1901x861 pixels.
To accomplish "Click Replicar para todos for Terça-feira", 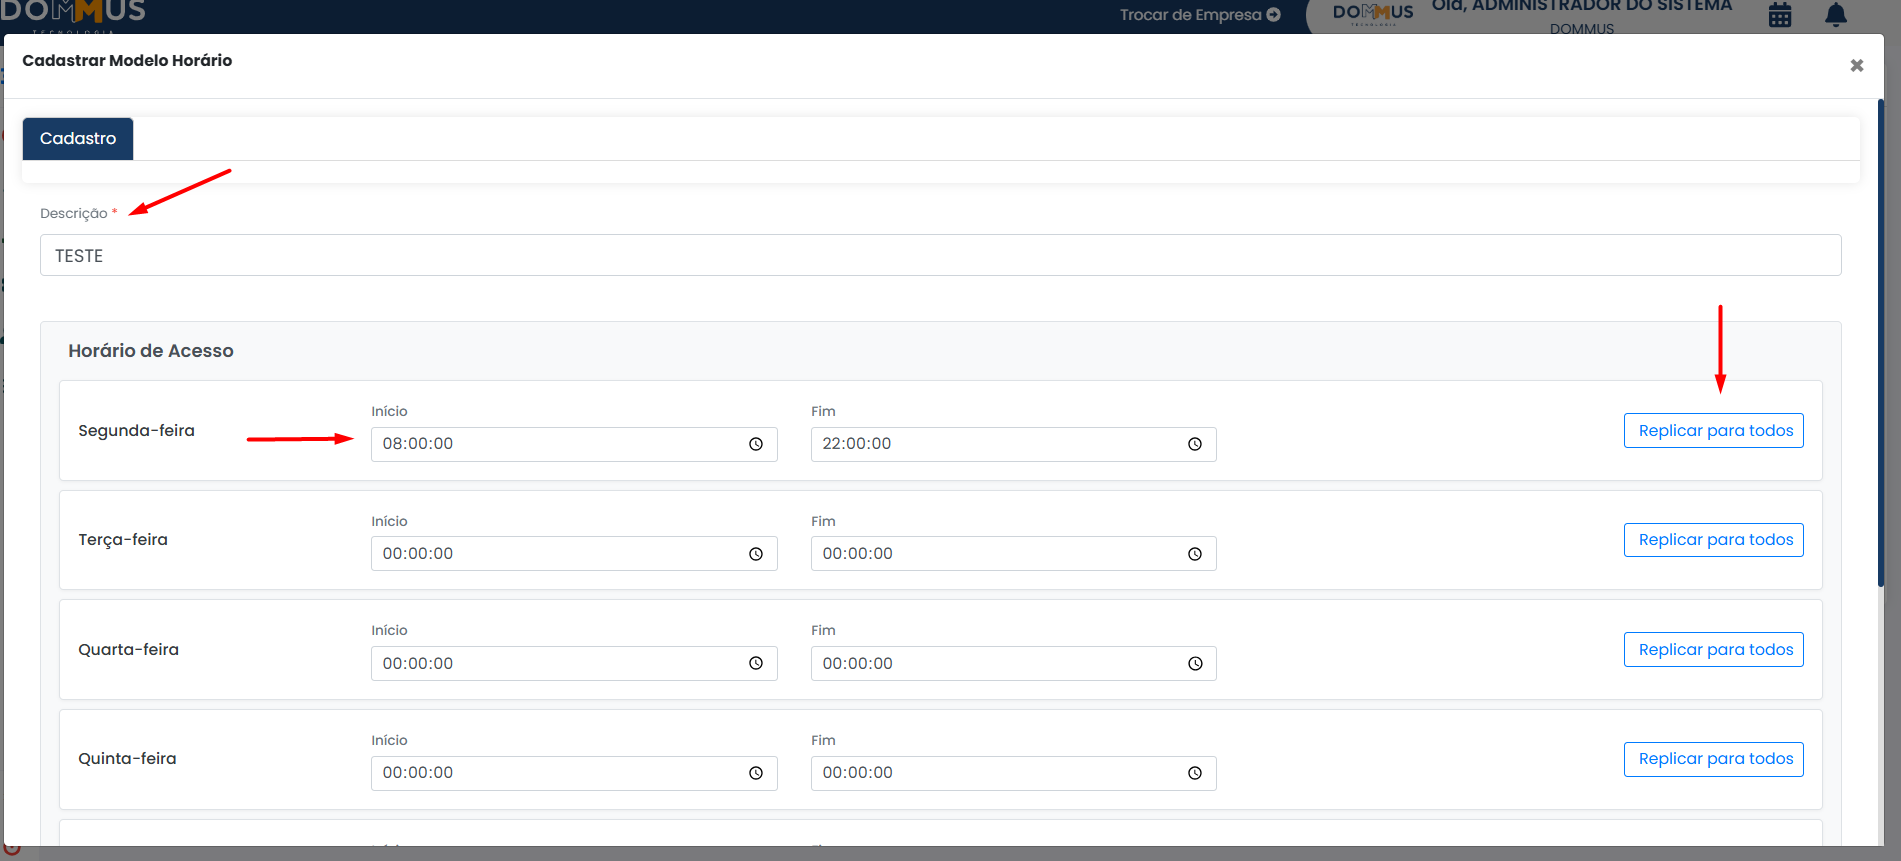I will tap(1714, 540).
